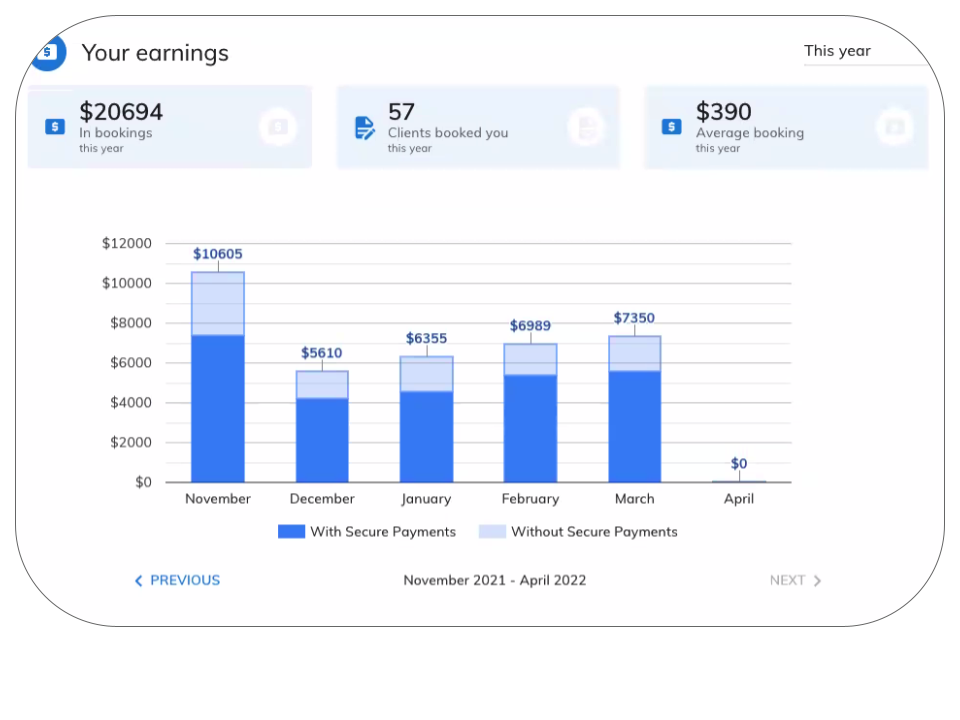Click the faded icon on the Clients booked you card
This screenshot has width=960, height=720.
586,127
